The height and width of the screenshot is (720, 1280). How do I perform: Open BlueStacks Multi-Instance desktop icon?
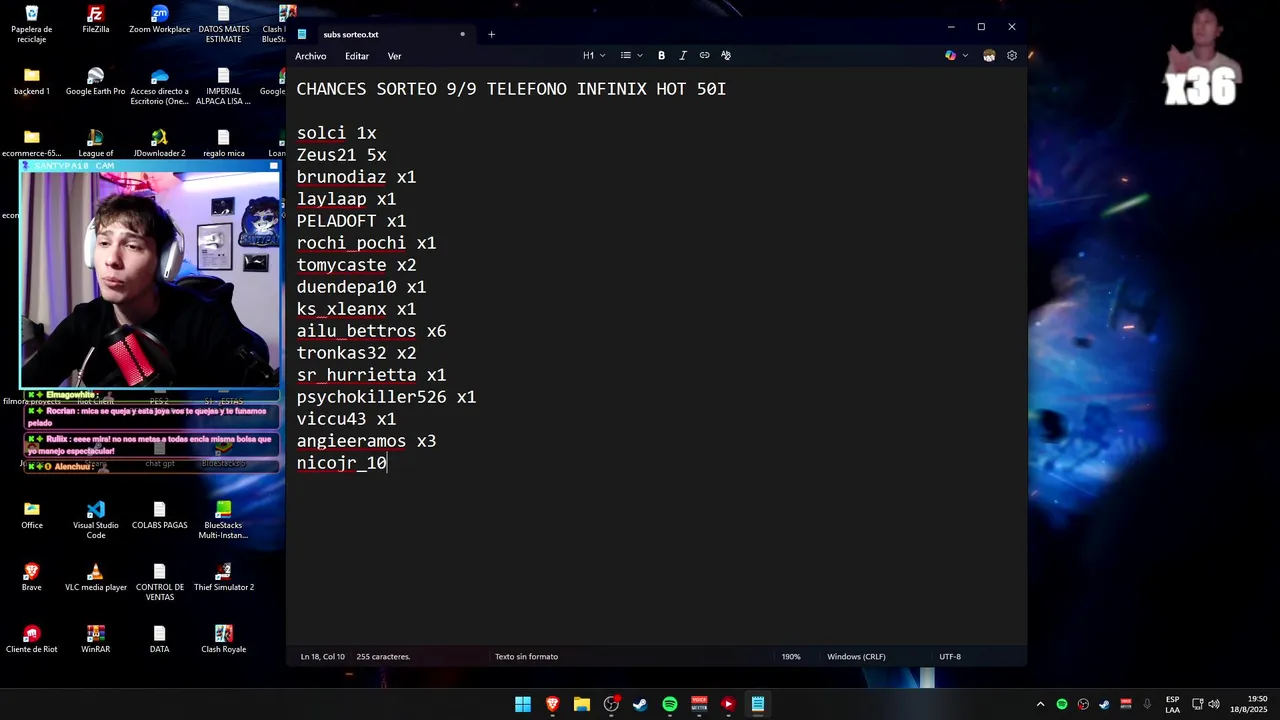224,520
